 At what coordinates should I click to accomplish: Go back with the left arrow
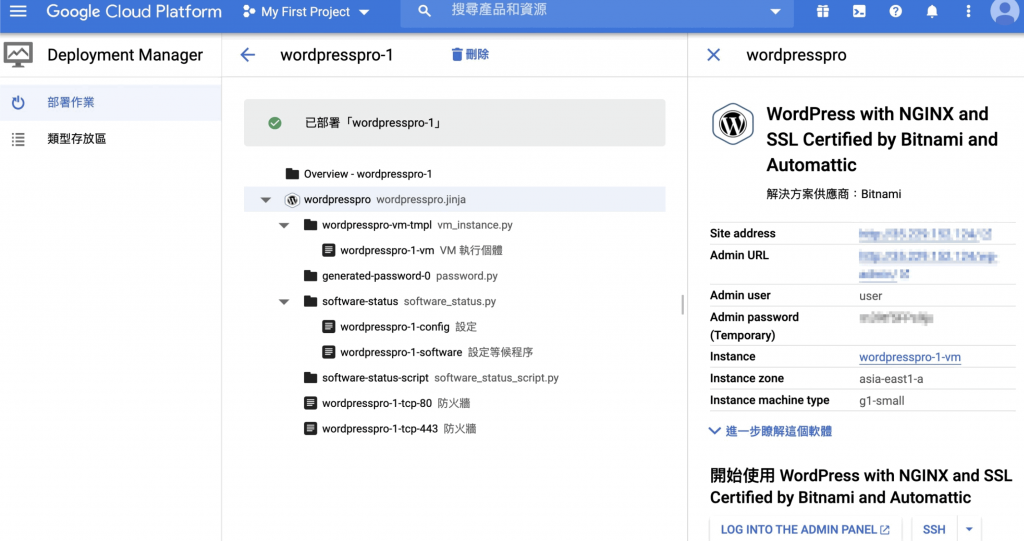(248, 55)
